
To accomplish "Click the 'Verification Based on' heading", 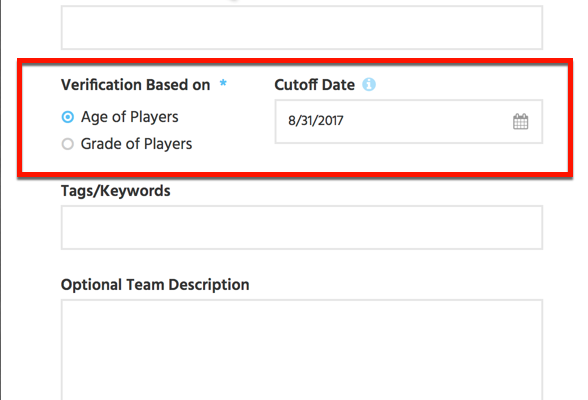I will [x=135, y=85].
